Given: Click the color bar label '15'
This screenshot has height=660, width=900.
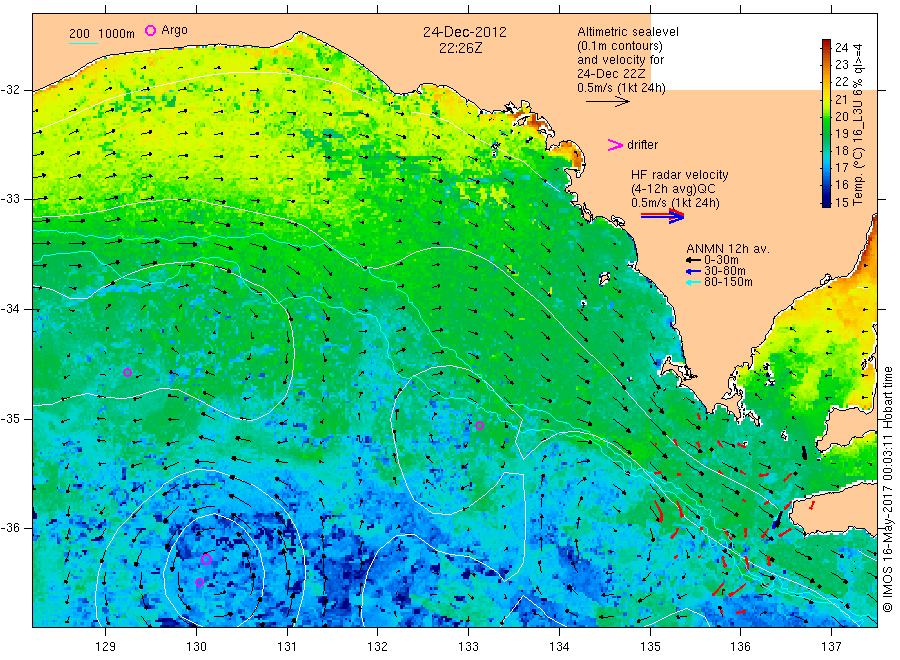Looking at the screenshot, I should (841, 202).
